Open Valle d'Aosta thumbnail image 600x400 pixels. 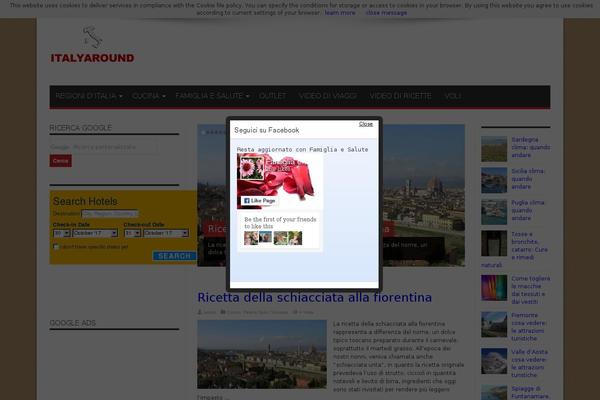[494, 361]
